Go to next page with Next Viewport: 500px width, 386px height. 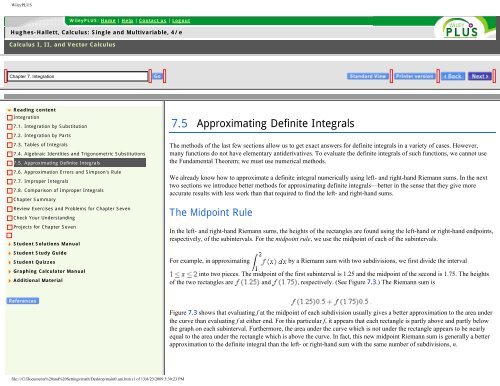tap(480, 76)
